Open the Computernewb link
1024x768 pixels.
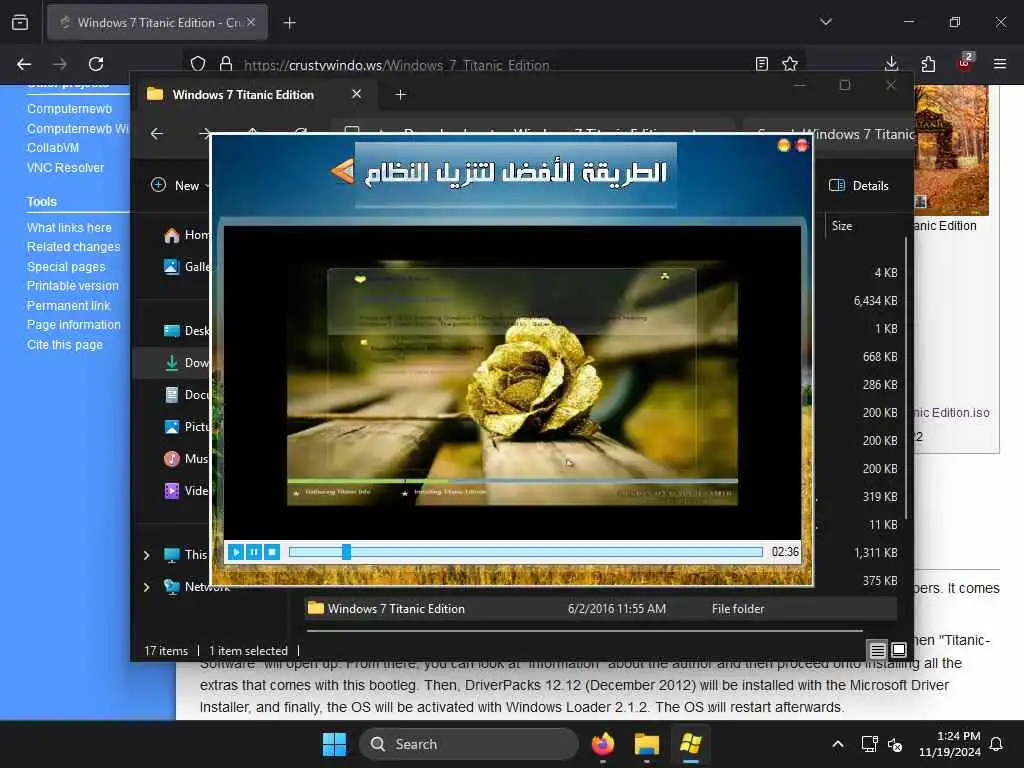tap(69, 109)
